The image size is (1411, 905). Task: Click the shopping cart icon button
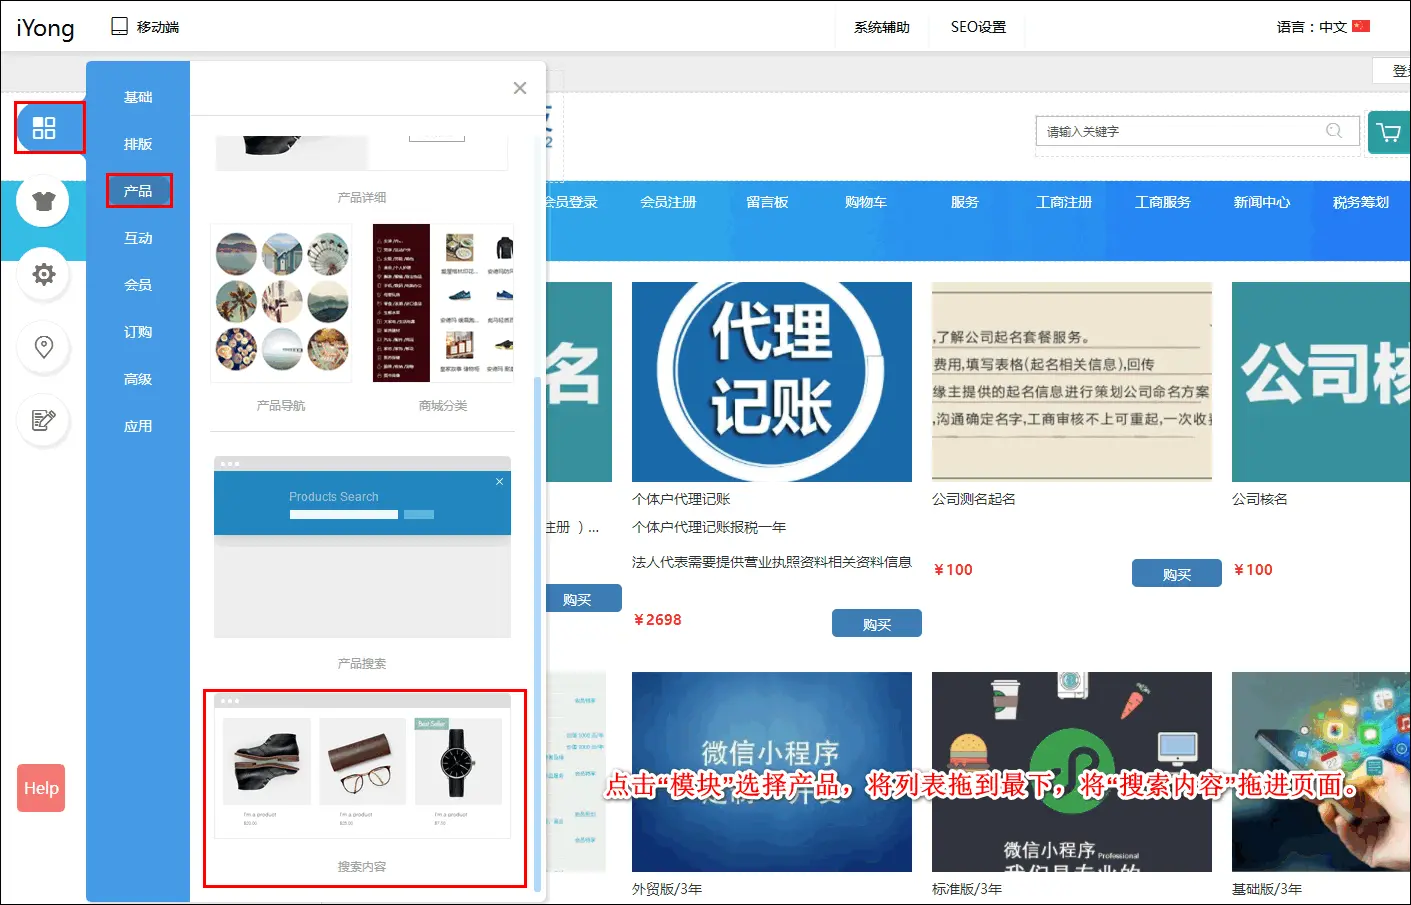click(1388, 132)
